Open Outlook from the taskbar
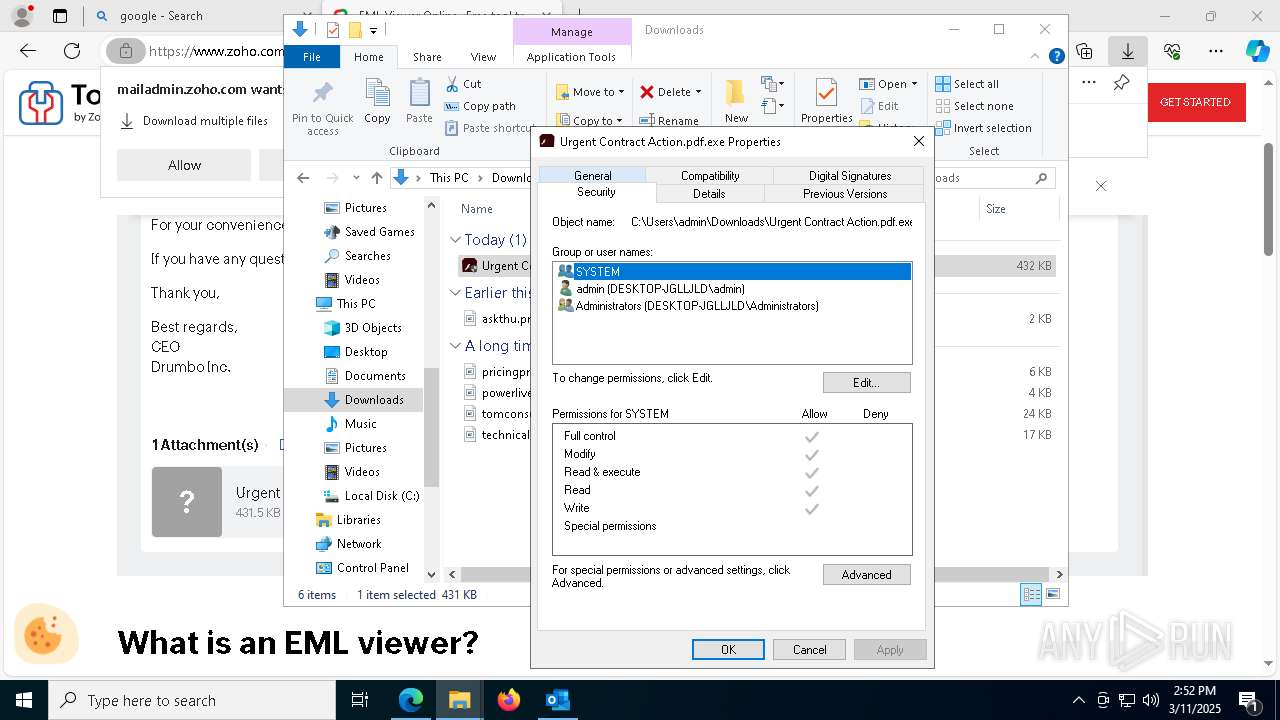The width and height of the screenshot is (1280, 720). click(x=557, y=700)
